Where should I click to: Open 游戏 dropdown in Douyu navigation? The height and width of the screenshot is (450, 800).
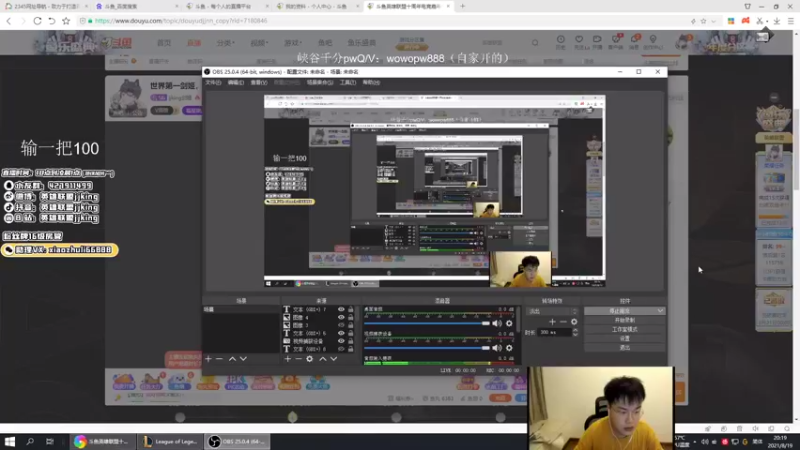click(293, 43)
